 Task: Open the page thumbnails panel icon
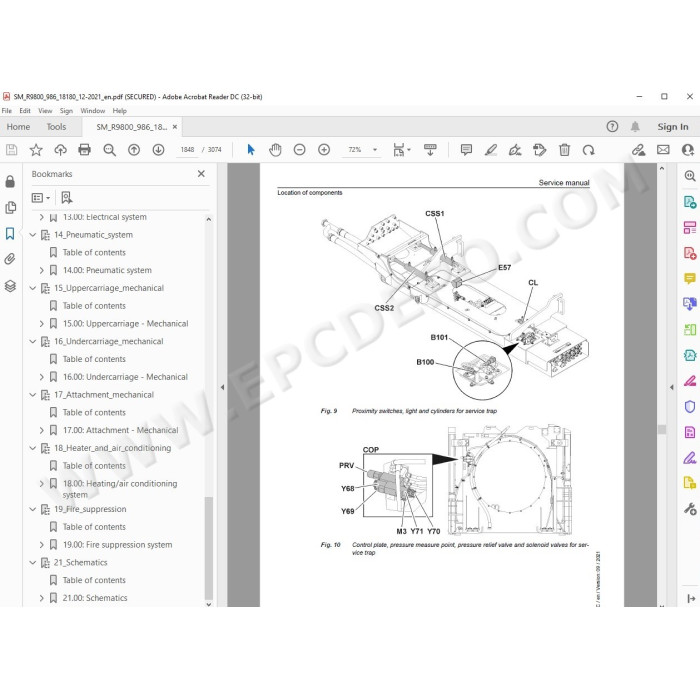[10, 208]
